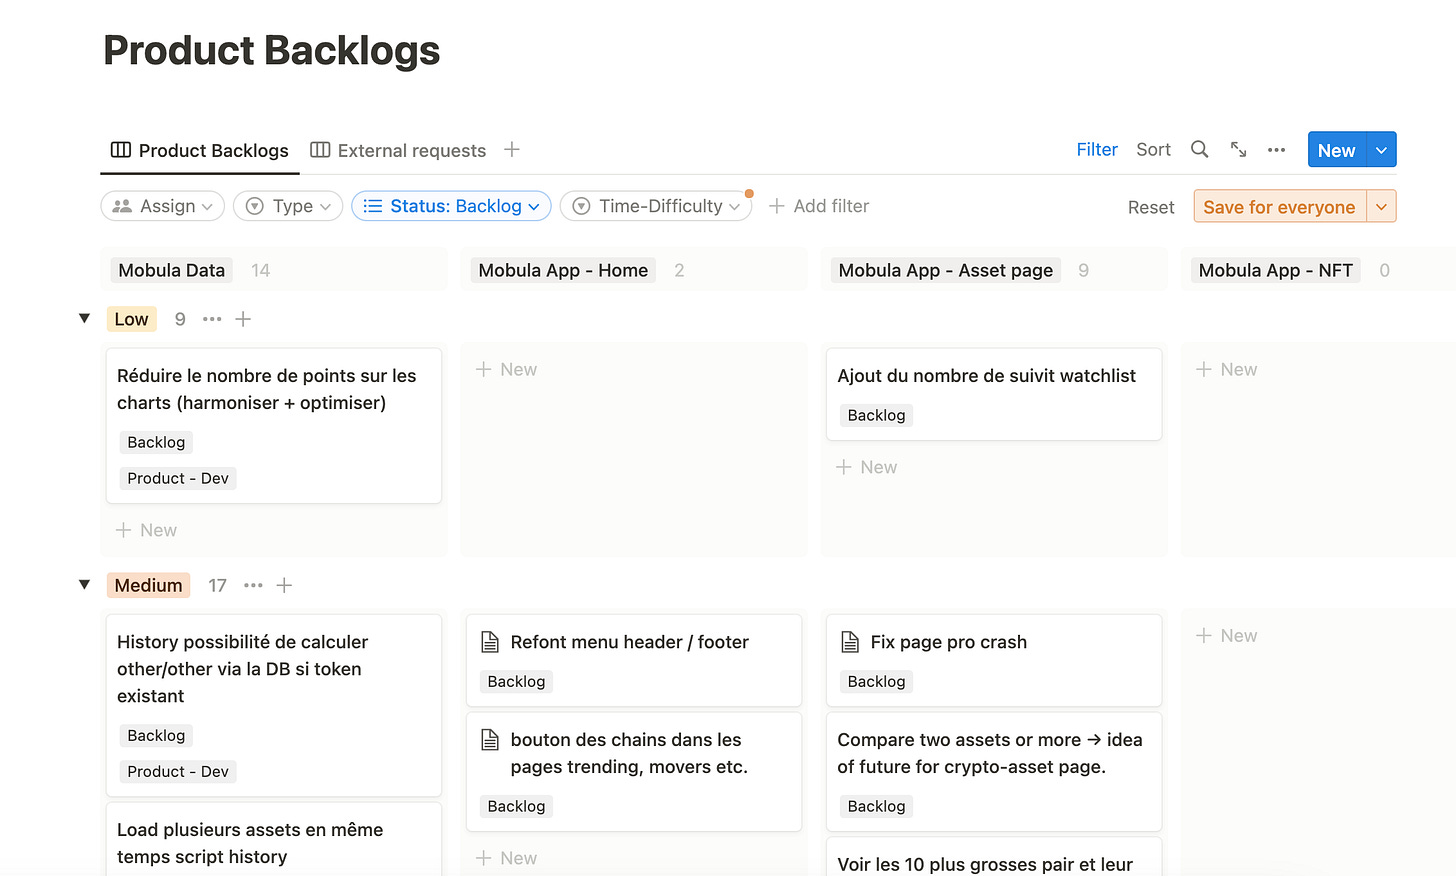This screenshot has height=876, width=1456.
Task: Click Mobula App - Home column header
Action: 563,270
